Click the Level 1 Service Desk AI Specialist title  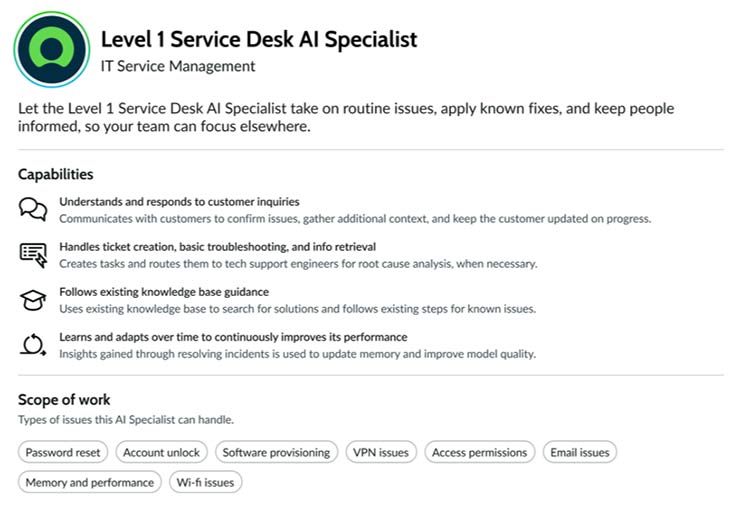pyautogui.click(x=259, y=39)
